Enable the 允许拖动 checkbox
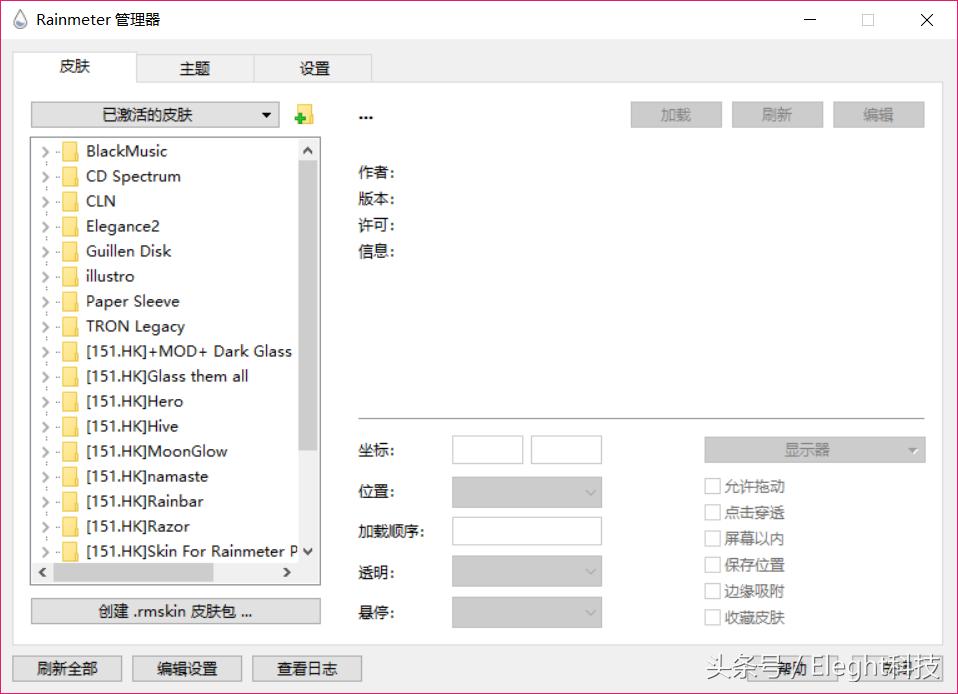 click(712, 486)
